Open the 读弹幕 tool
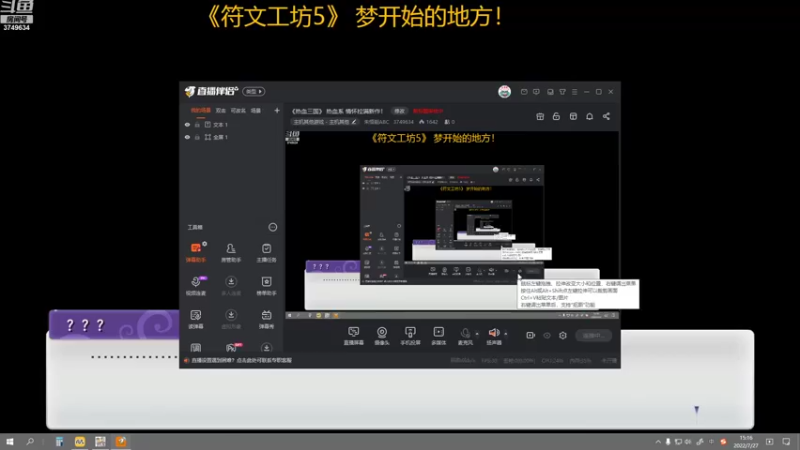Image resolution: width=800 pixels, height=450 pixels. (196, 319)
